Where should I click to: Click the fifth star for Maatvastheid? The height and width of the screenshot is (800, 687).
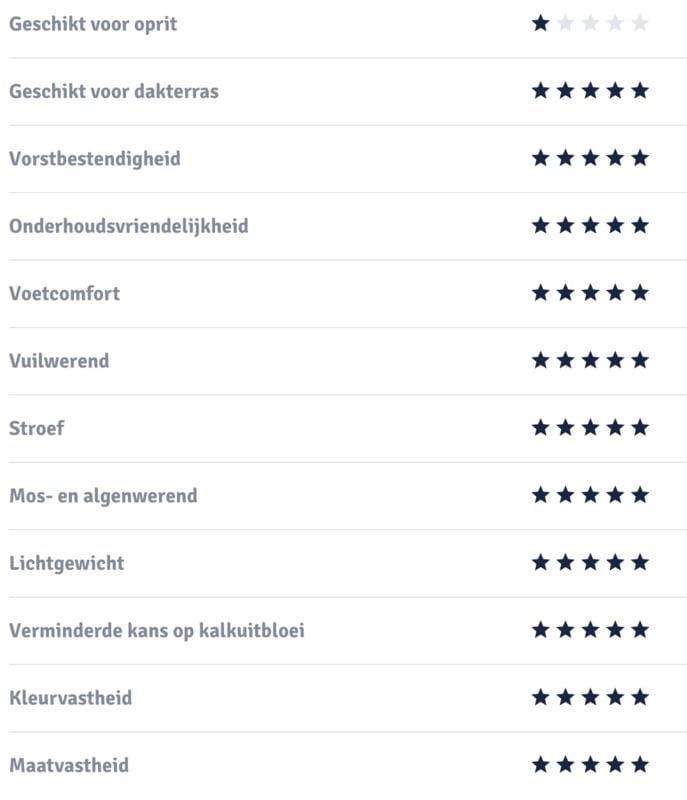coord(640,765)
